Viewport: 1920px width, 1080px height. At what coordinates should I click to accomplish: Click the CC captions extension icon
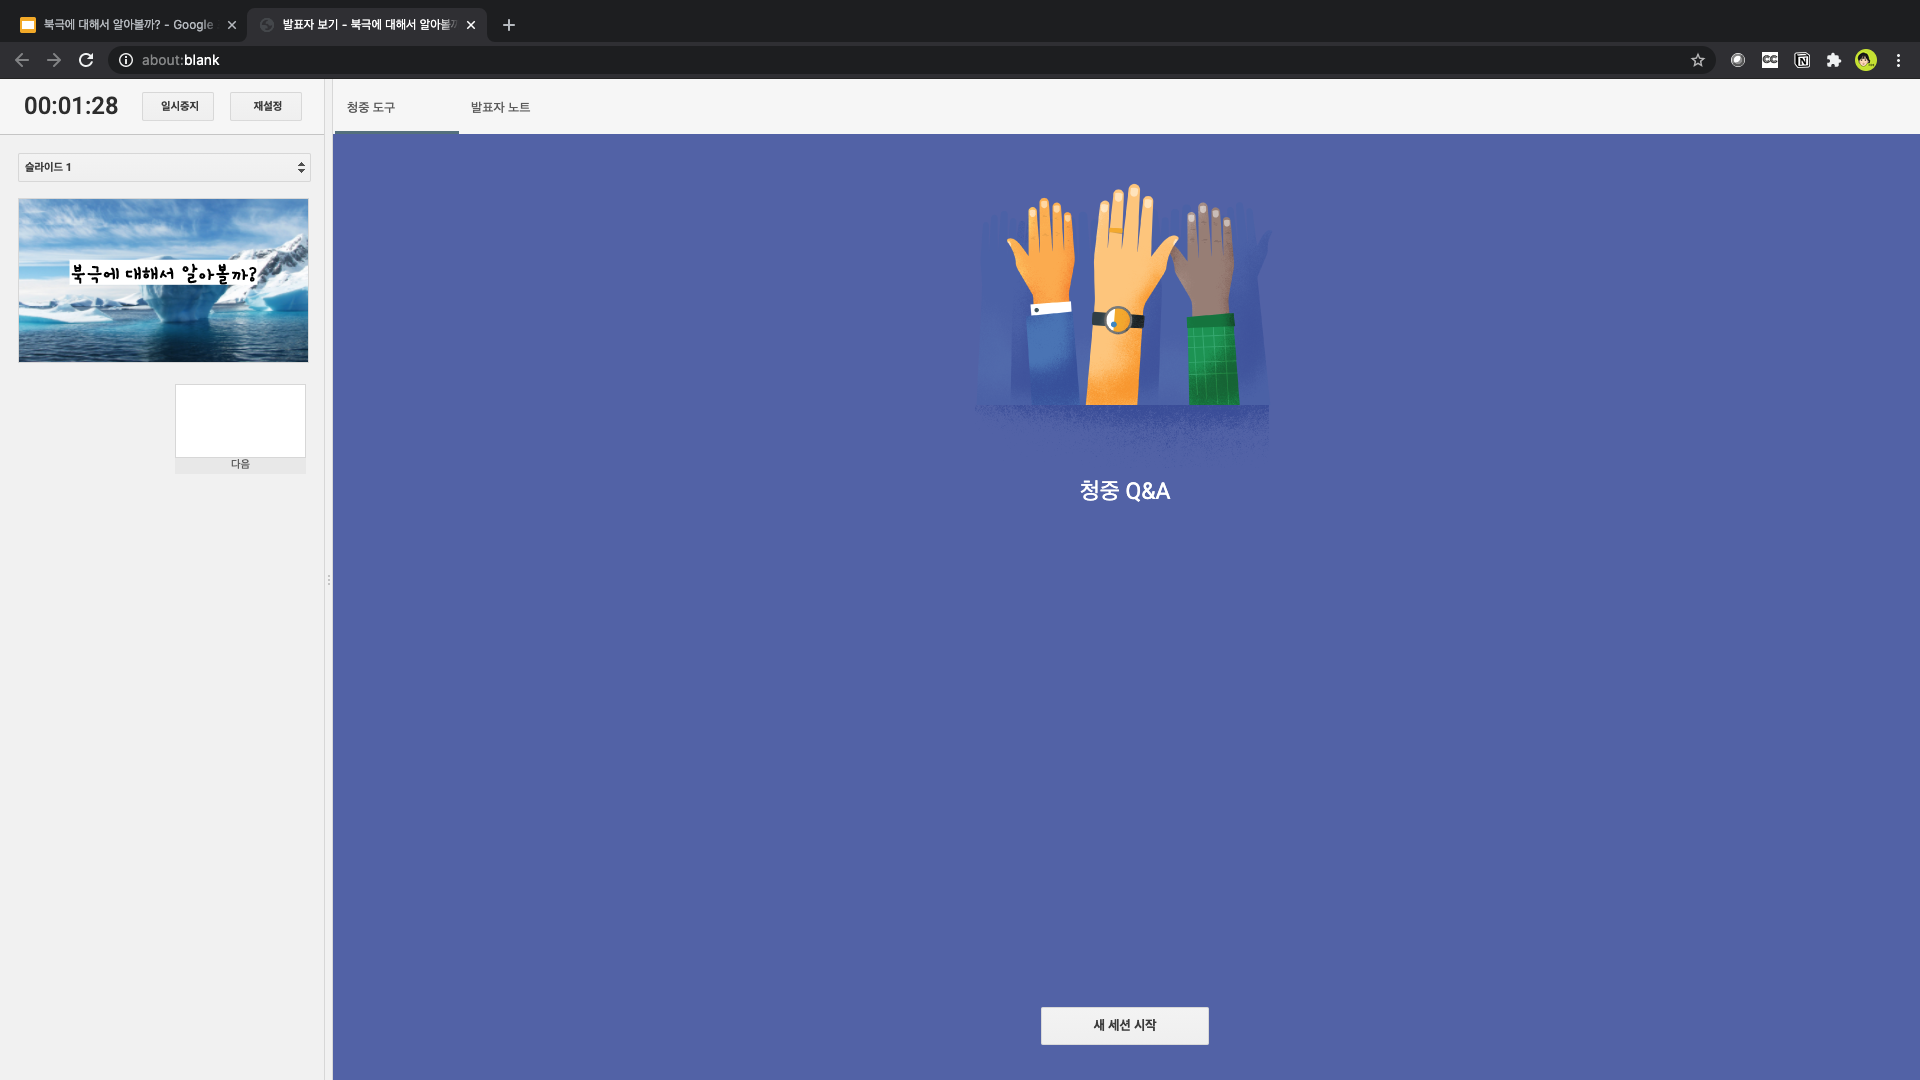click(x=1769, y=60)
